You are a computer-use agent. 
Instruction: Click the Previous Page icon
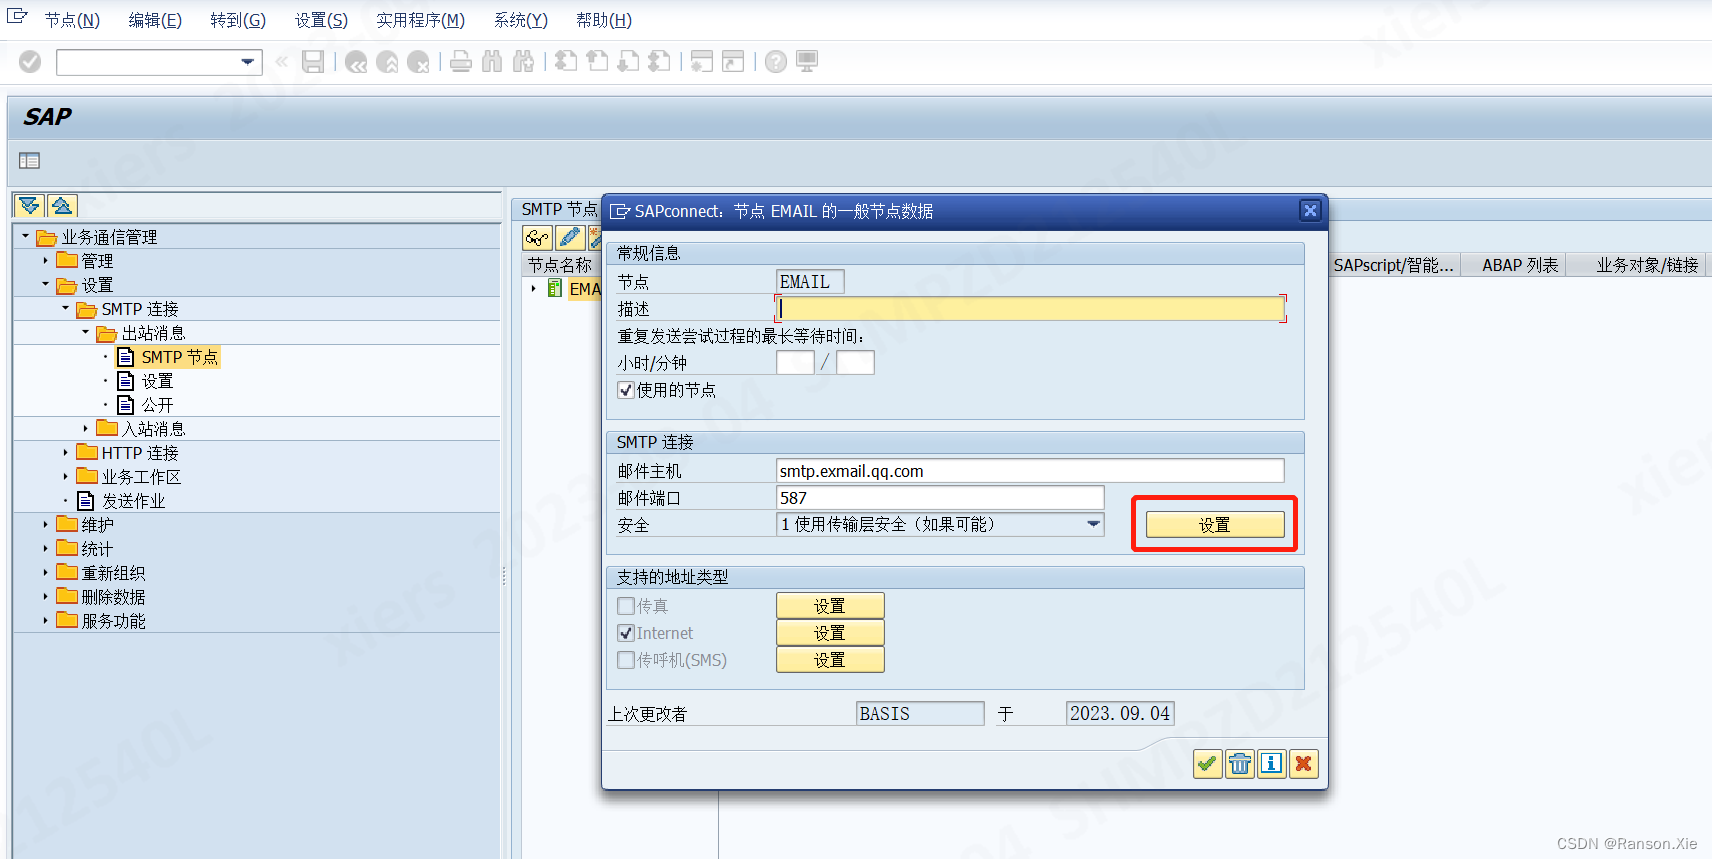597,62
